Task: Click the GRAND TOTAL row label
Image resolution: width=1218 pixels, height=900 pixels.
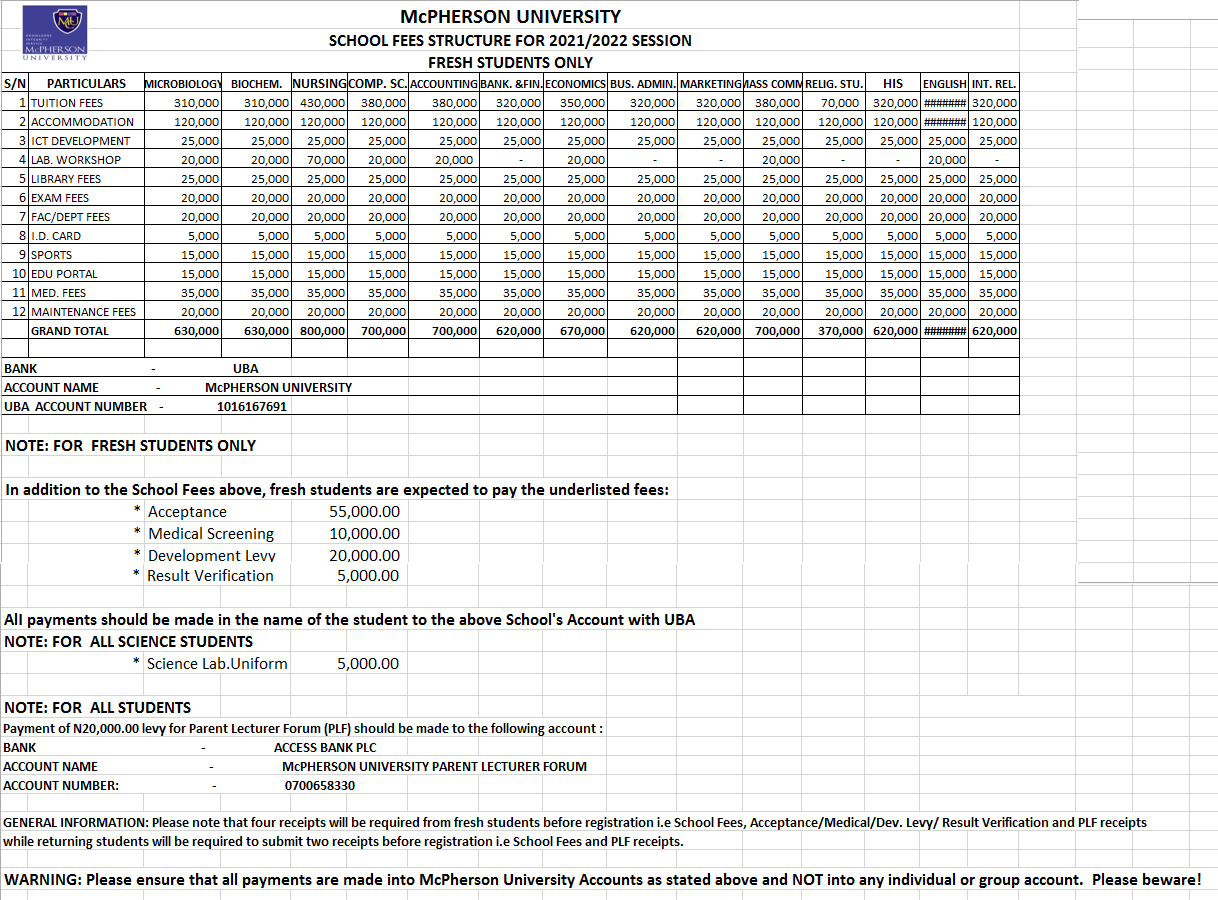Action: 70,331
